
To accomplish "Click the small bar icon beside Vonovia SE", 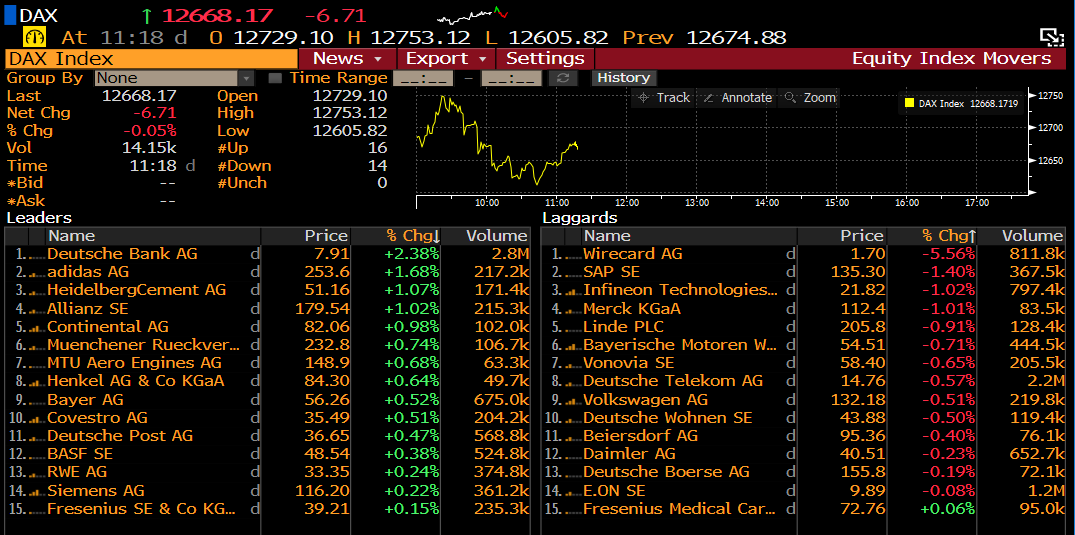I will click(x=575, y=364).
